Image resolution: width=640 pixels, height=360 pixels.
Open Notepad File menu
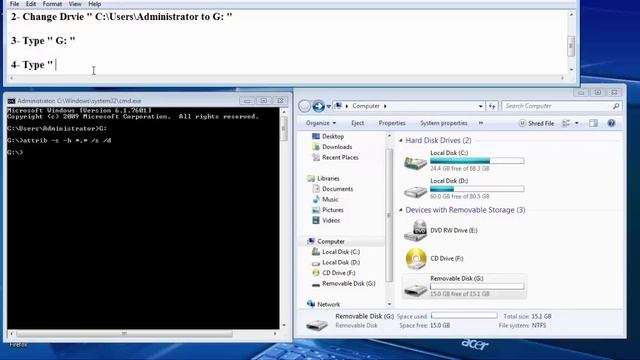click(x=14, y=4)
